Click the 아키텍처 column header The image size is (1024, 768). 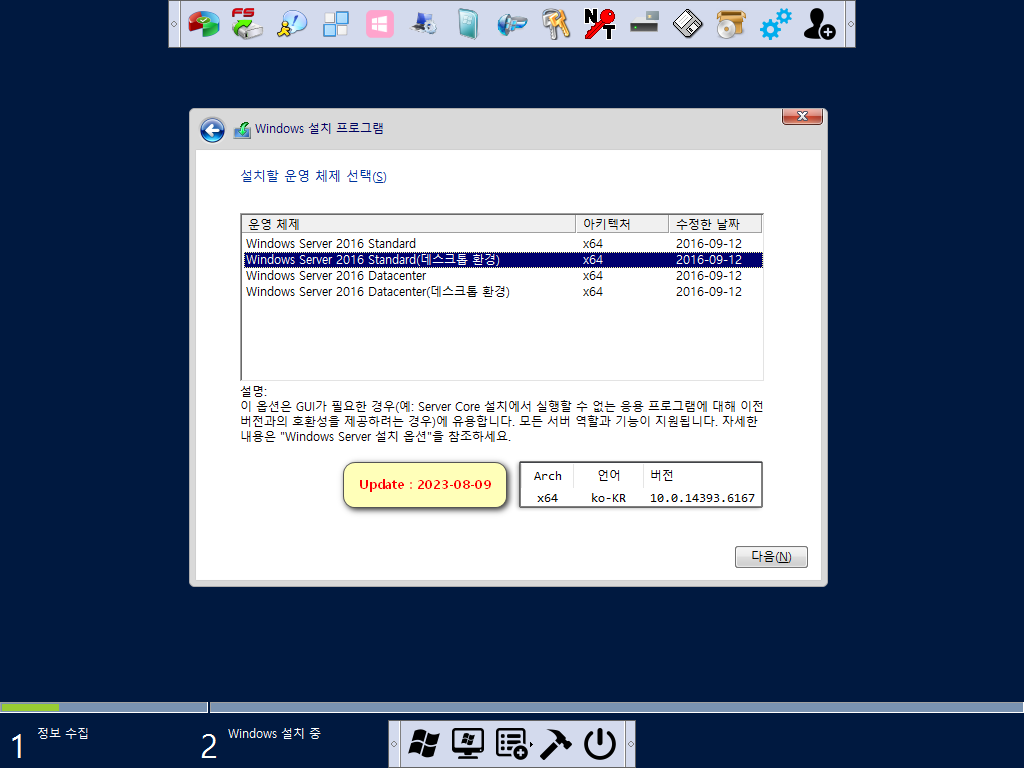[x=622, y=224]
